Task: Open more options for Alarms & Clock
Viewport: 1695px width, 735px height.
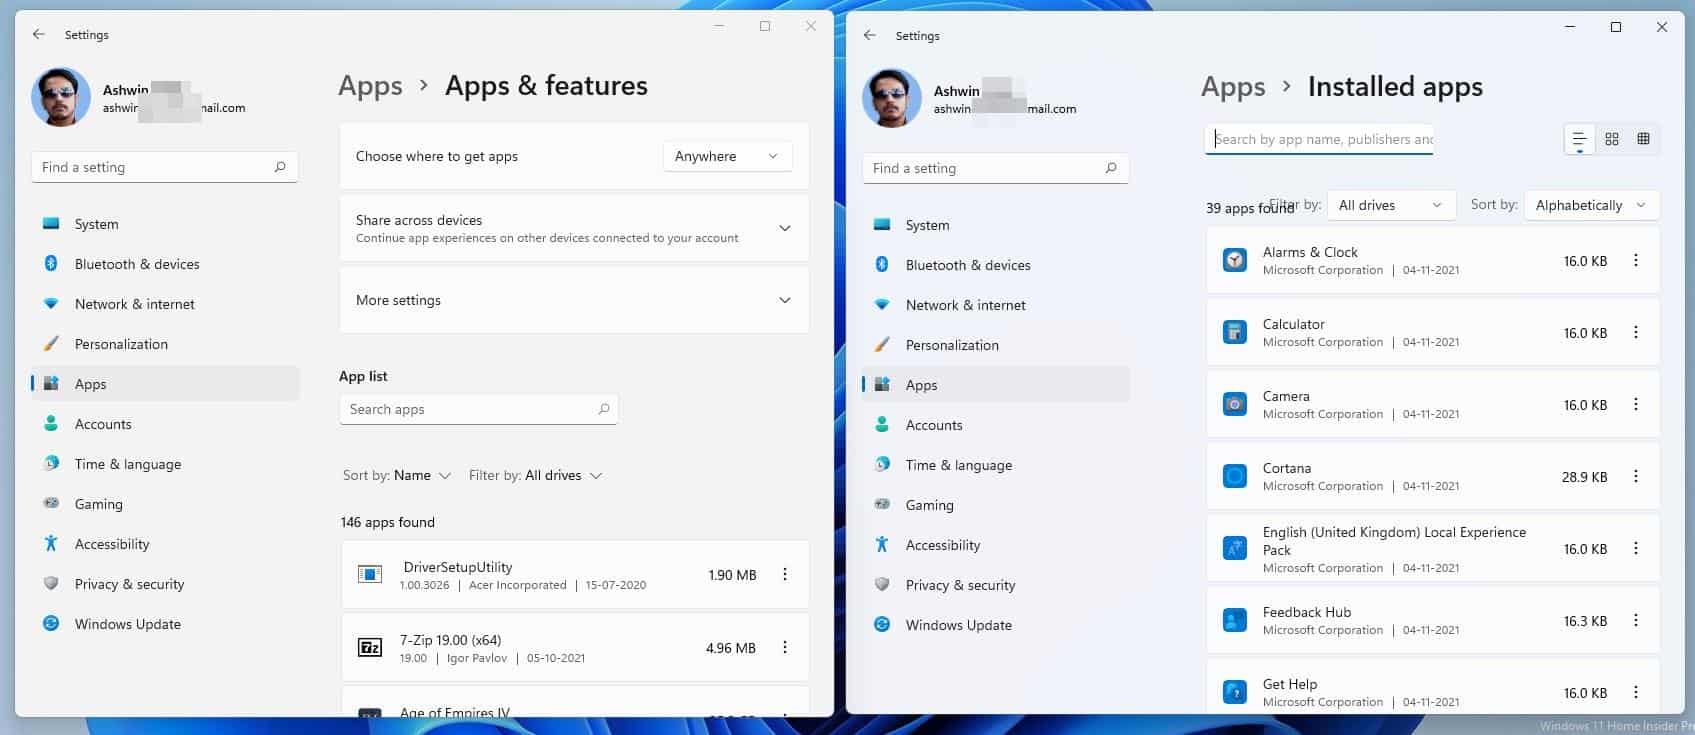Action: 1636,261
